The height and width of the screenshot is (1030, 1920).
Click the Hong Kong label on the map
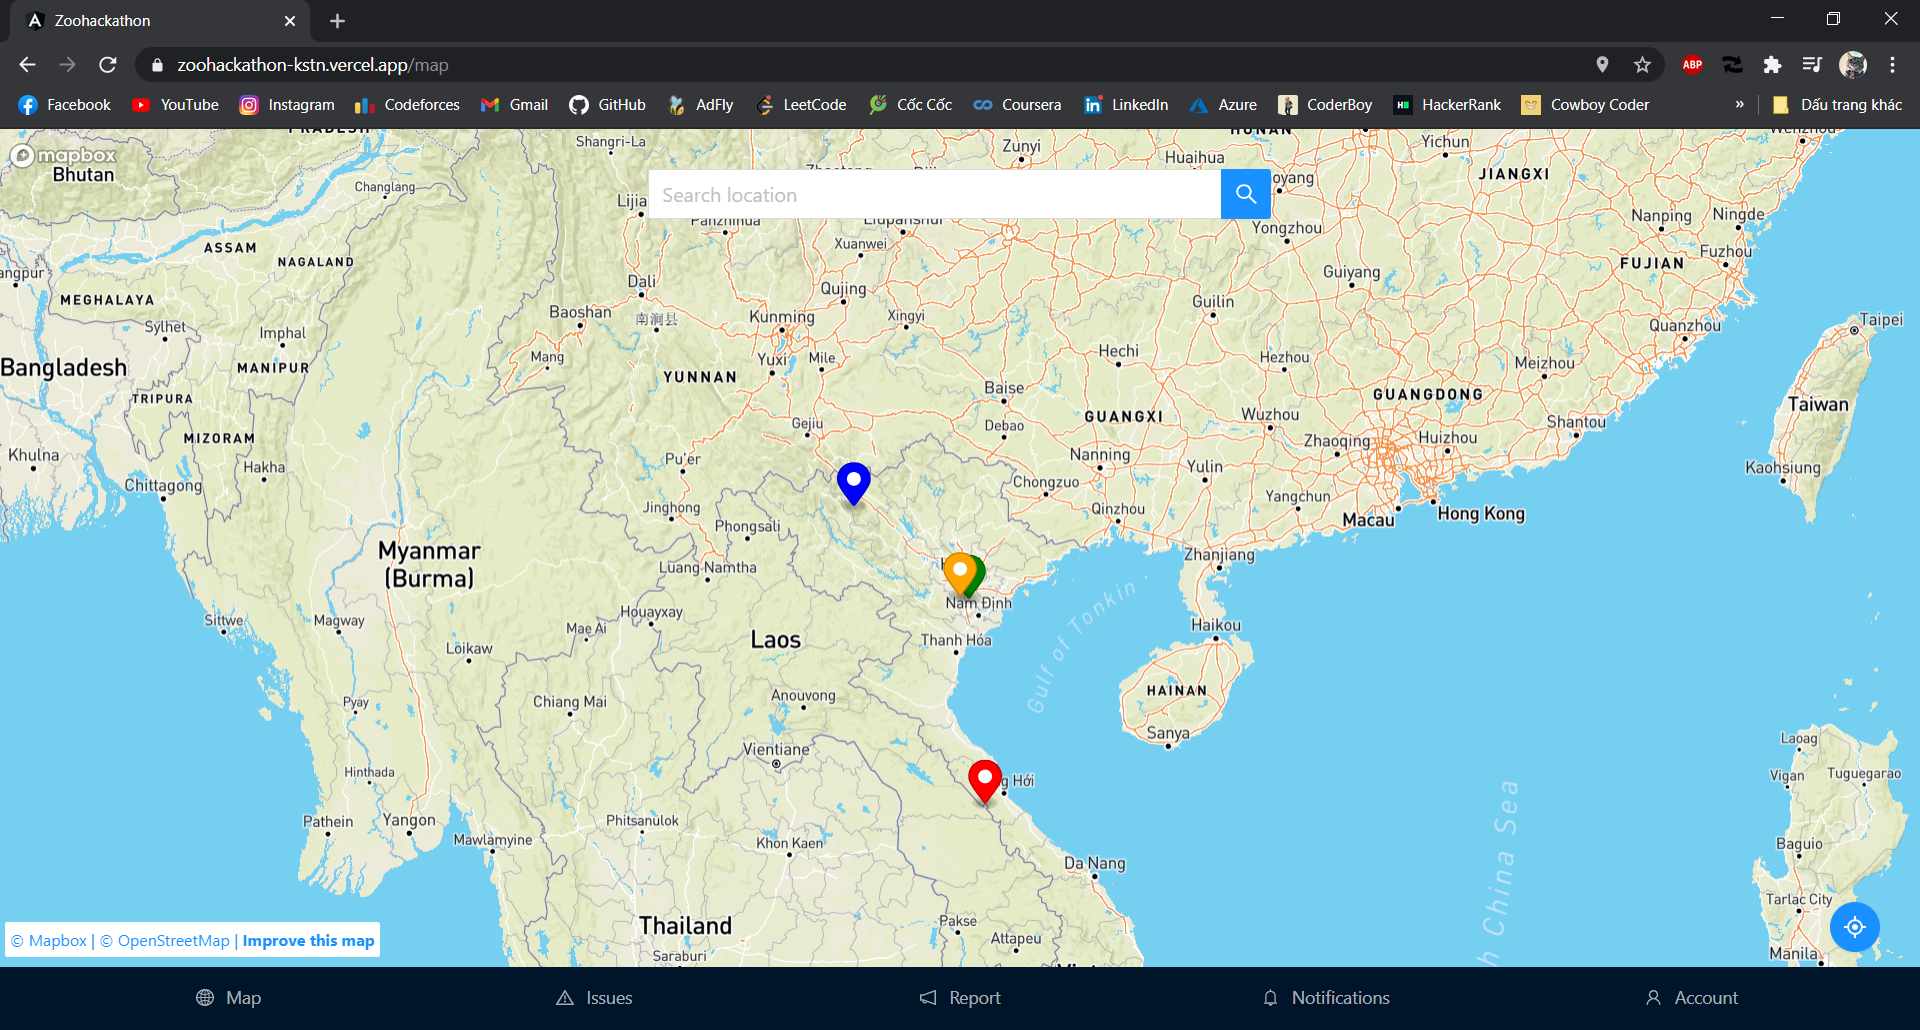(x=1481, y=513)
